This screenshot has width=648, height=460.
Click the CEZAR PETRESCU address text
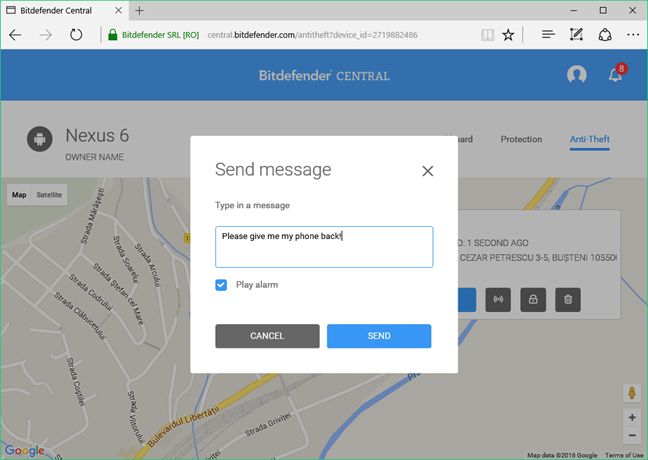point(538,258)
